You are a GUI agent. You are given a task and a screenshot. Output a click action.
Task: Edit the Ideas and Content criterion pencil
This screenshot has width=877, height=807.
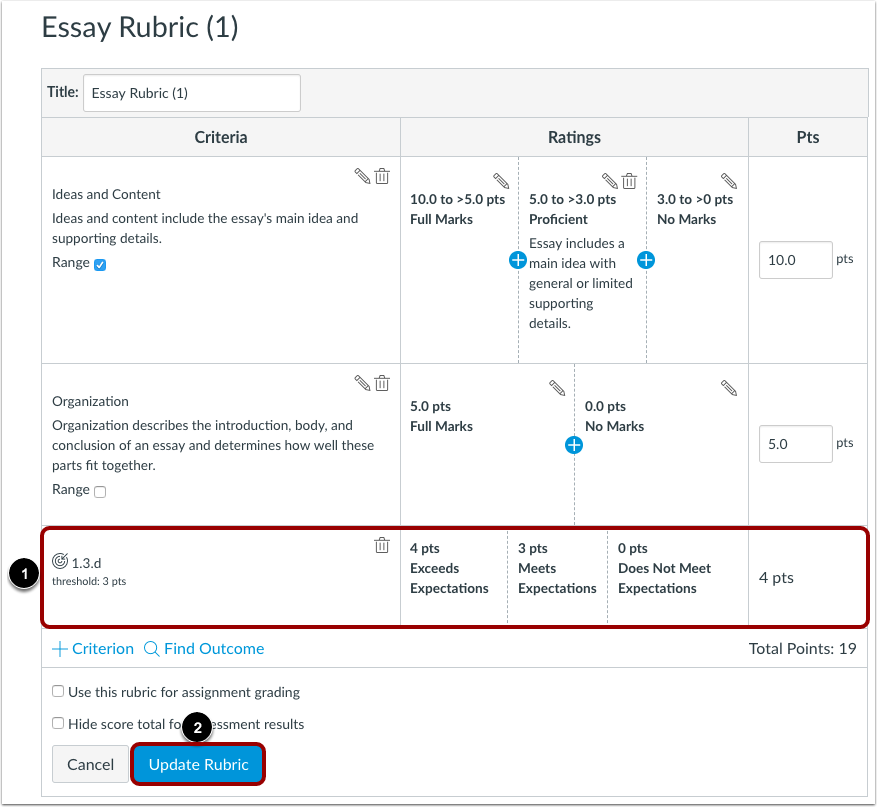(x=362, y=176)
